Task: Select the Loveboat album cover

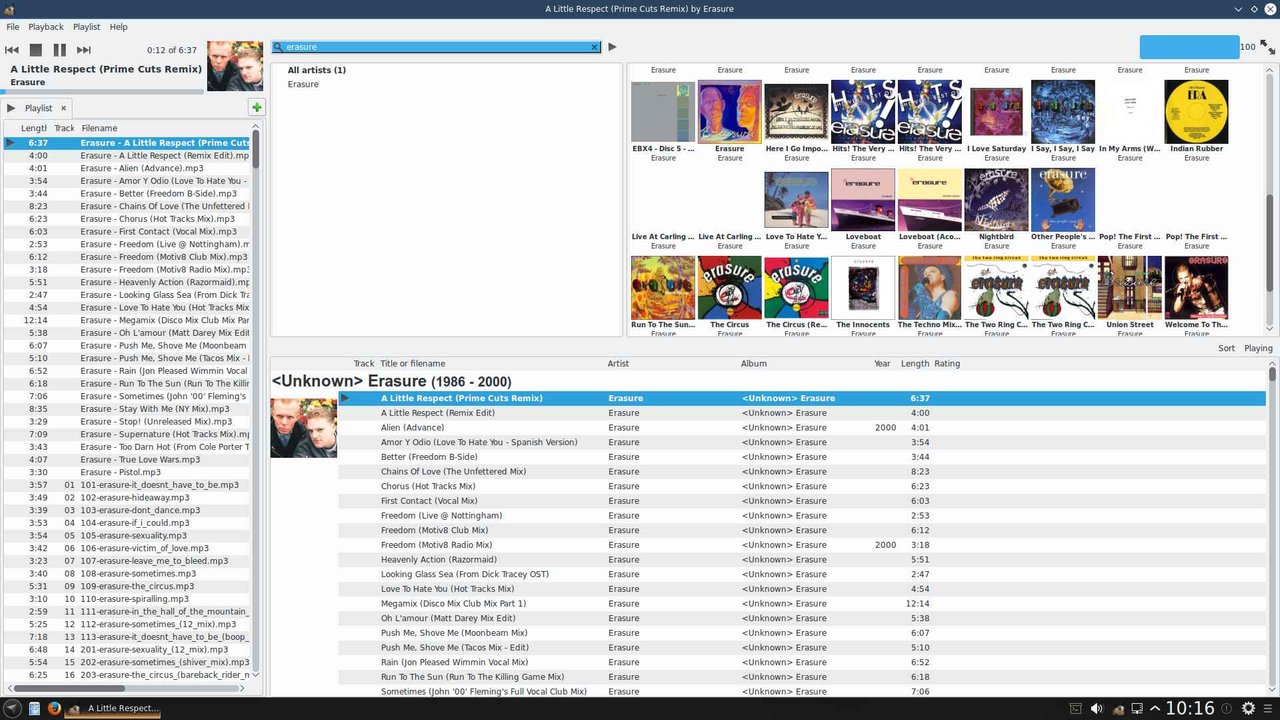Action: coord(863,199)
